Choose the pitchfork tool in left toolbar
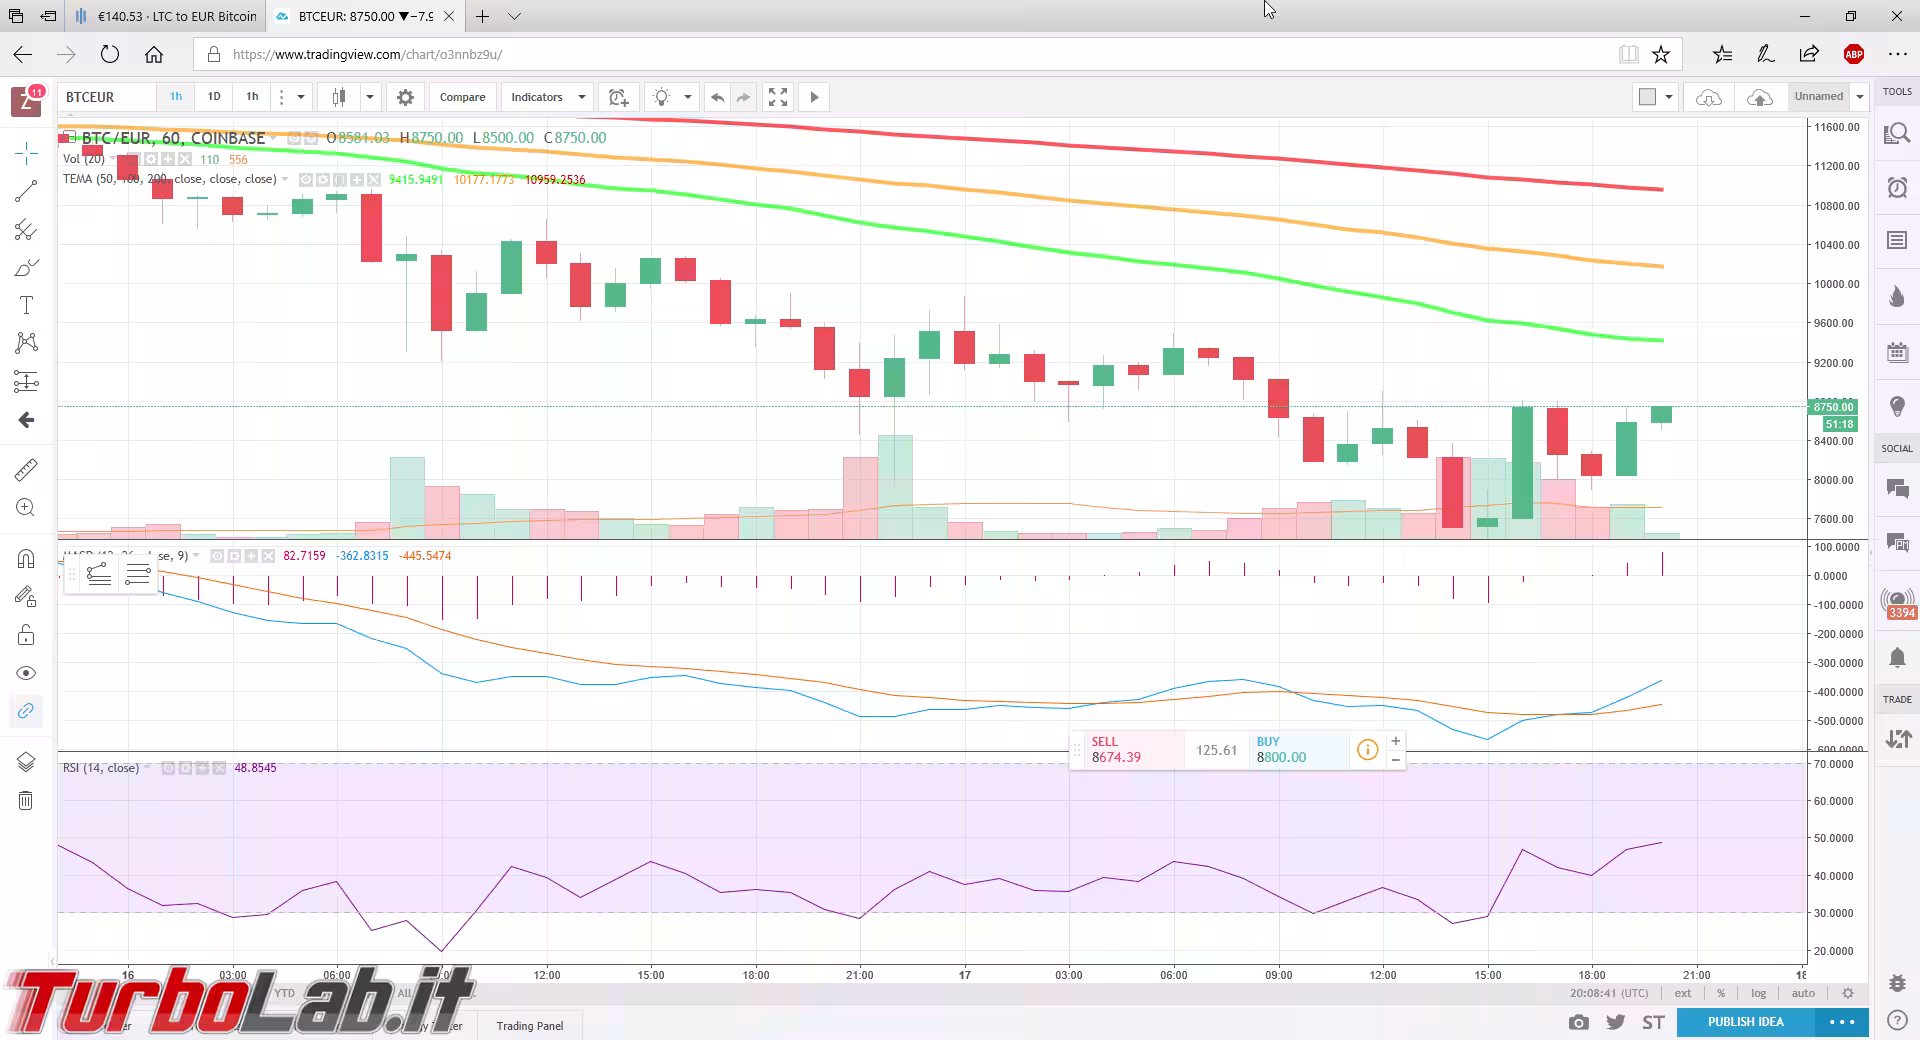Image resolution: width=1920 pixels, height=1040 pixels. coord(26,230)
